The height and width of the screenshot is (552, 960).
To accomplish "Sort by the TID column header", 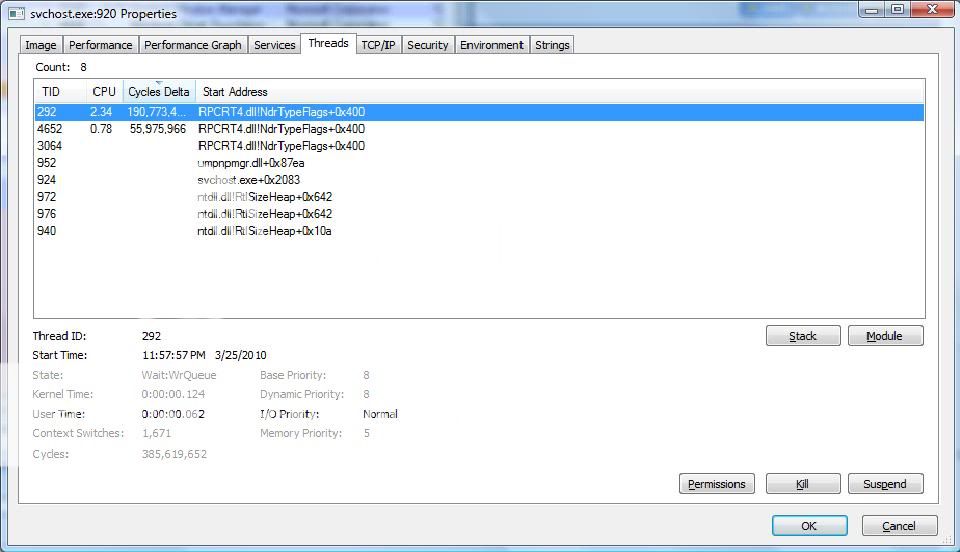I will pos(60,92).
